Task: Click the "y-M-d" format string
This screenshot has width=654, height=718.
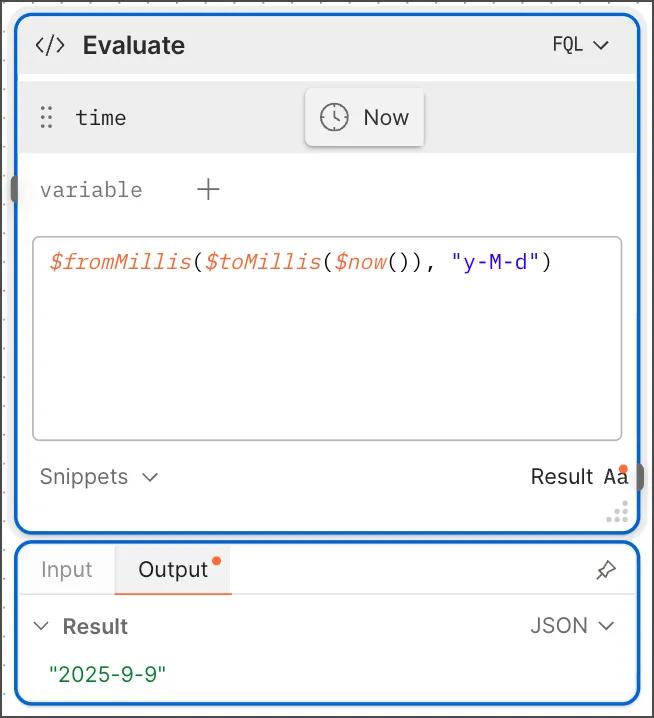Action: click(x=495, y=262)
